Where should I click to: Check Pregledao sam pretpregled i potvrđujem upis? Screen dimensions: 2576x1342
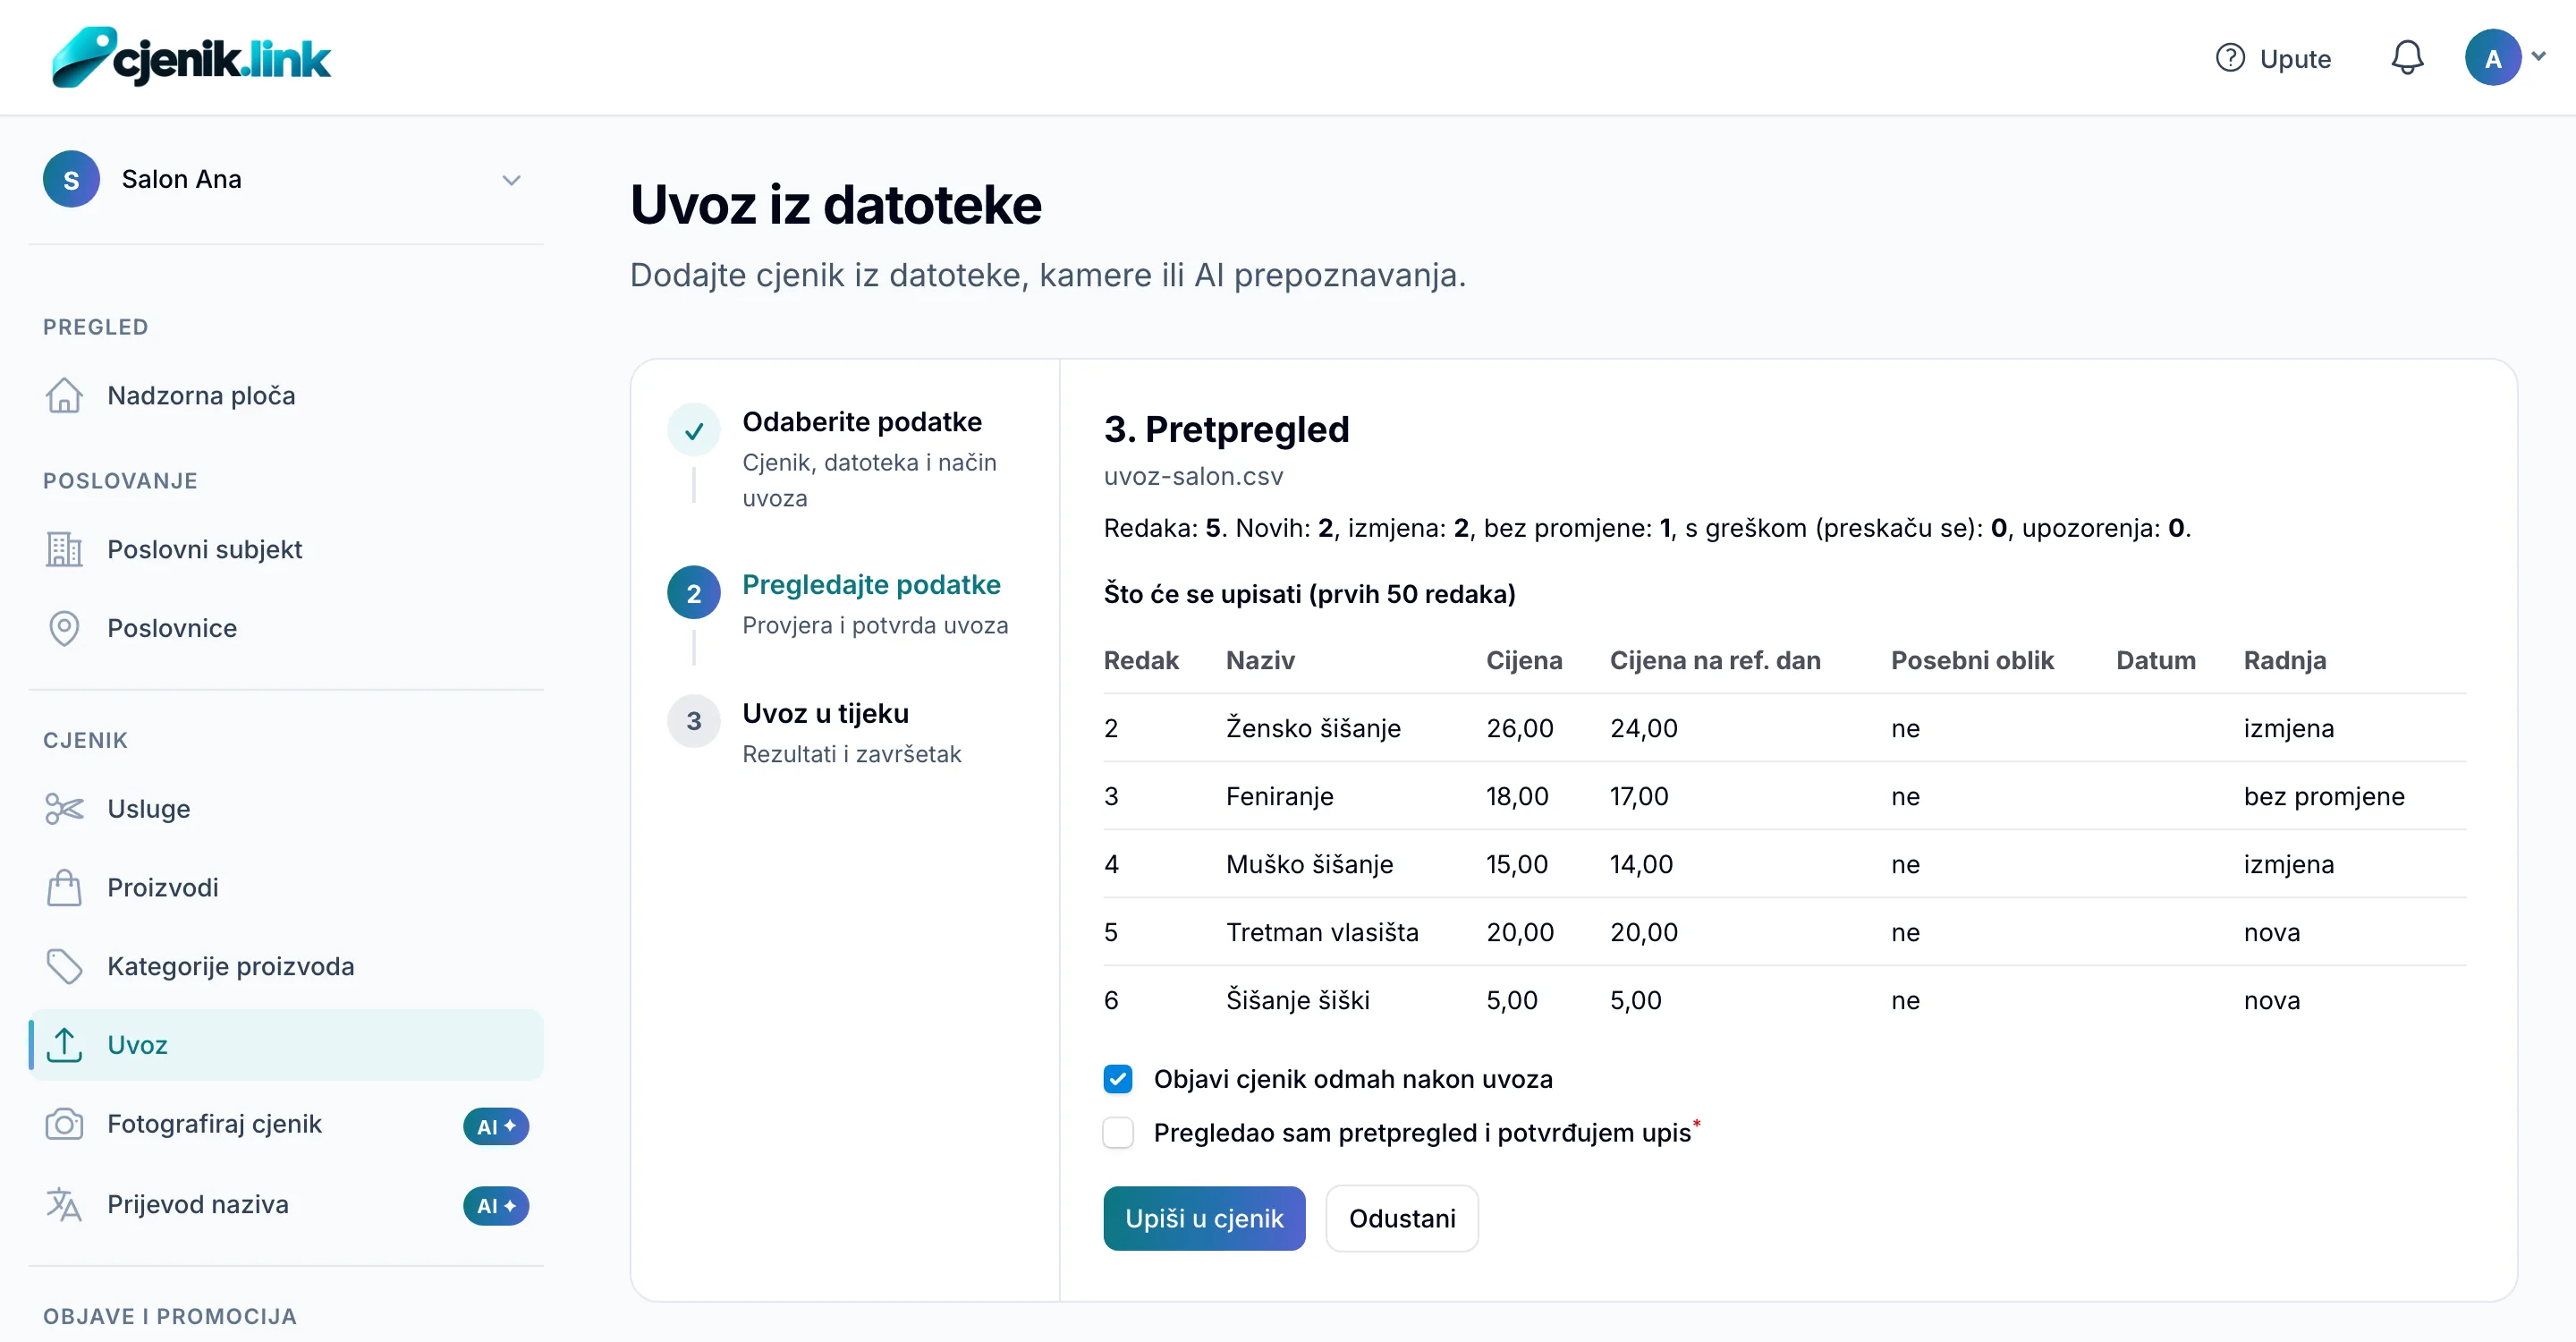pos(1118,1133)
